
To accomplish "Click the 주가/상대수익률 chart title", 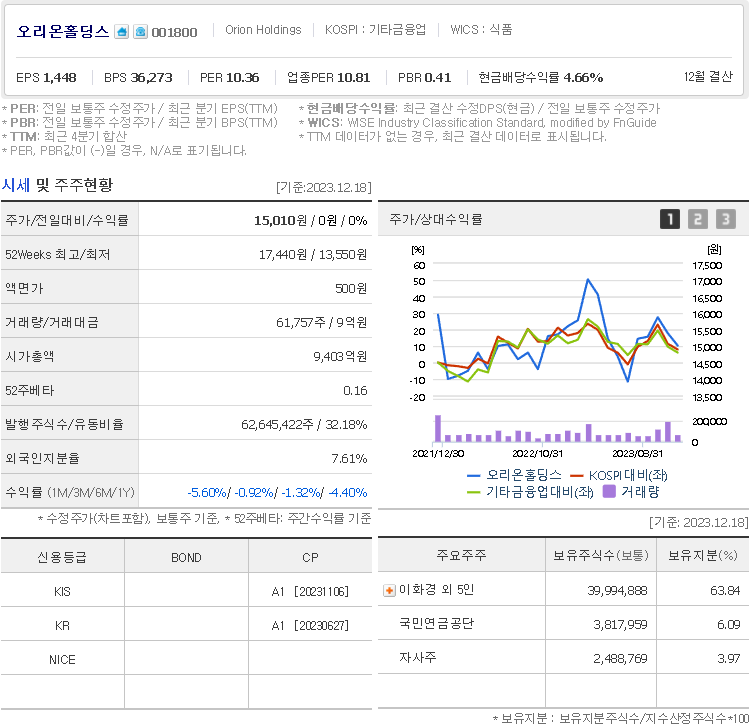I will tap(436, 220).
